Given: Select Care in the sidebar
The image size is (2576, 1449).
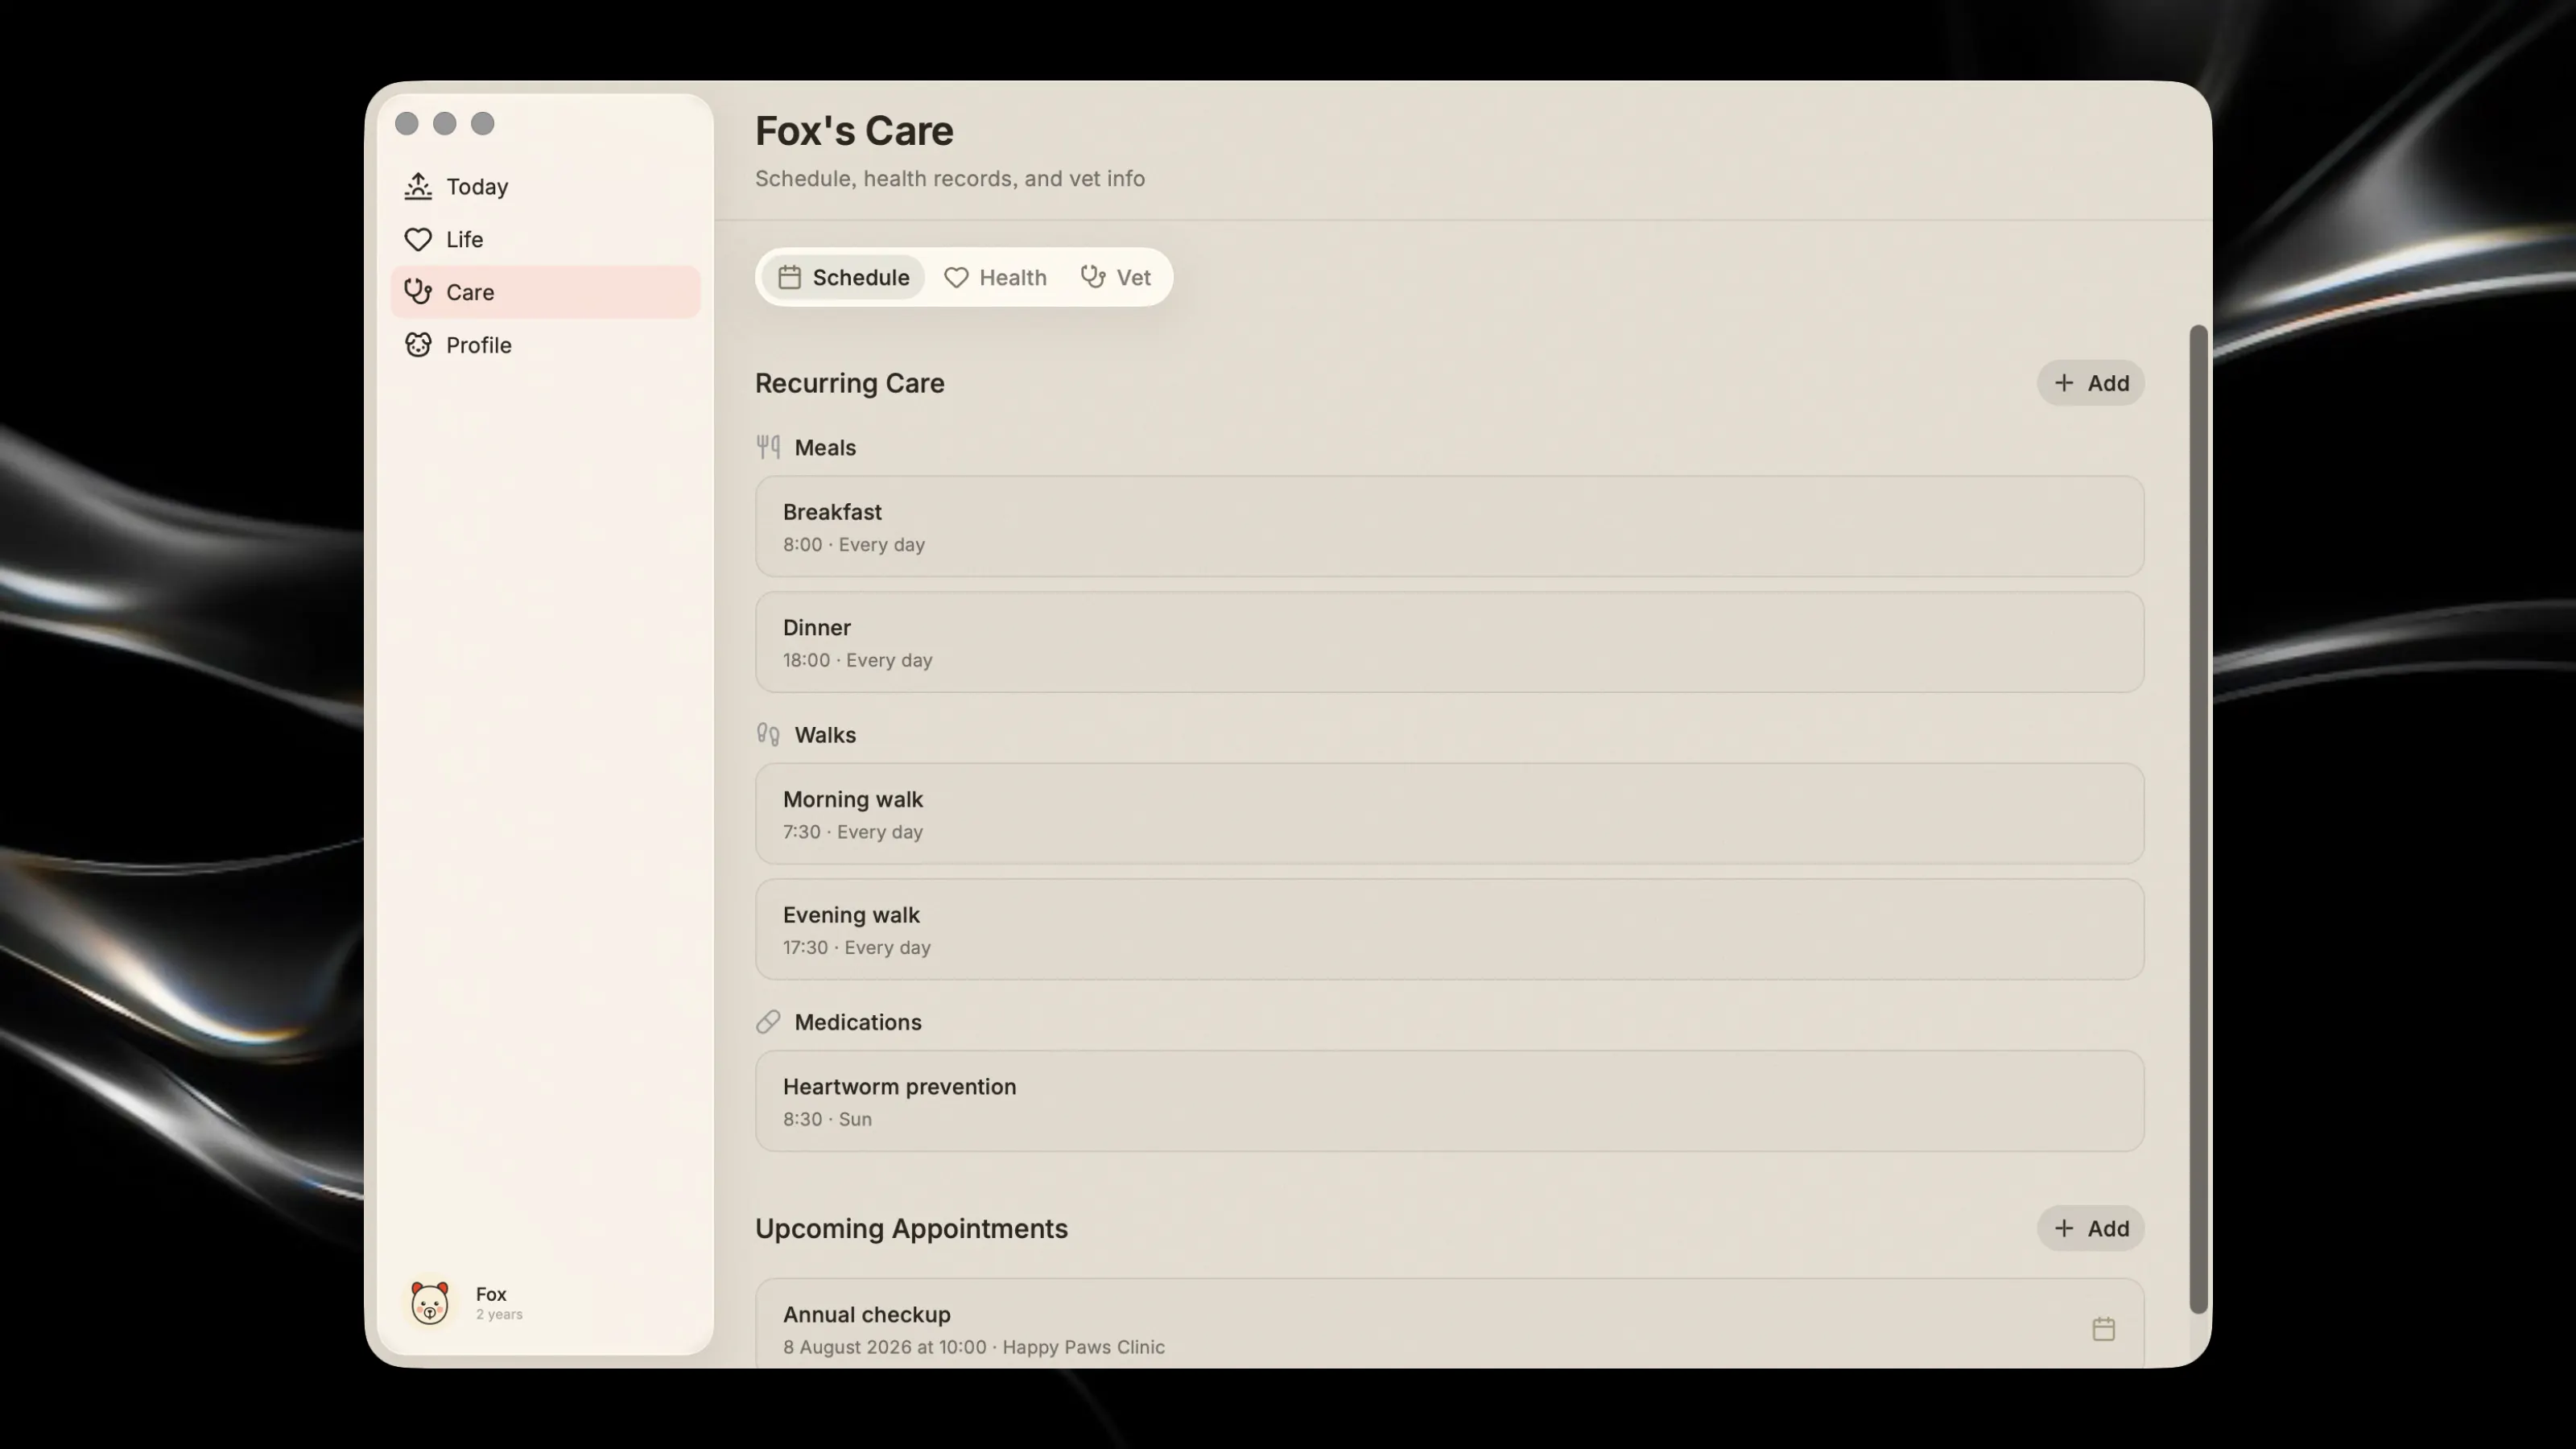Looking at the screenshot, I should 545,292.
